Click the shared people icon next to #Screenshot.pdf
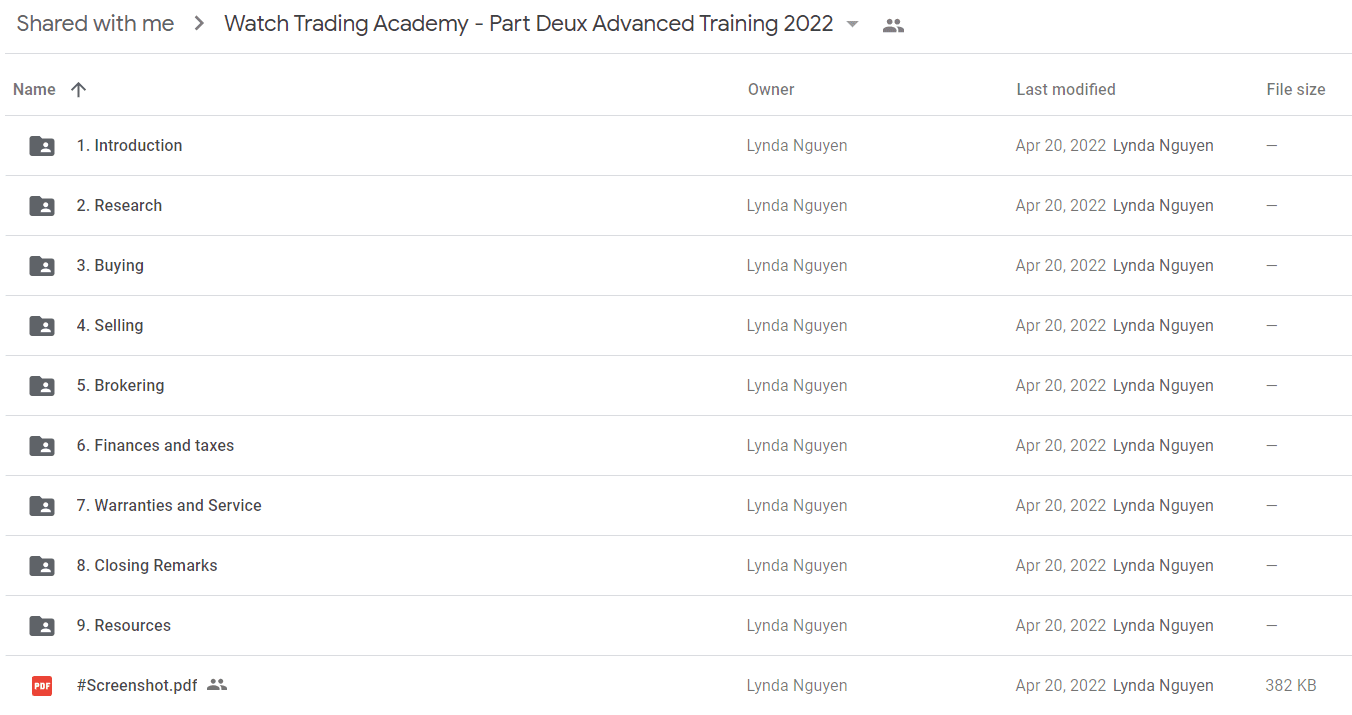Viewport: 1352px width, 715px height. [217, 685]
